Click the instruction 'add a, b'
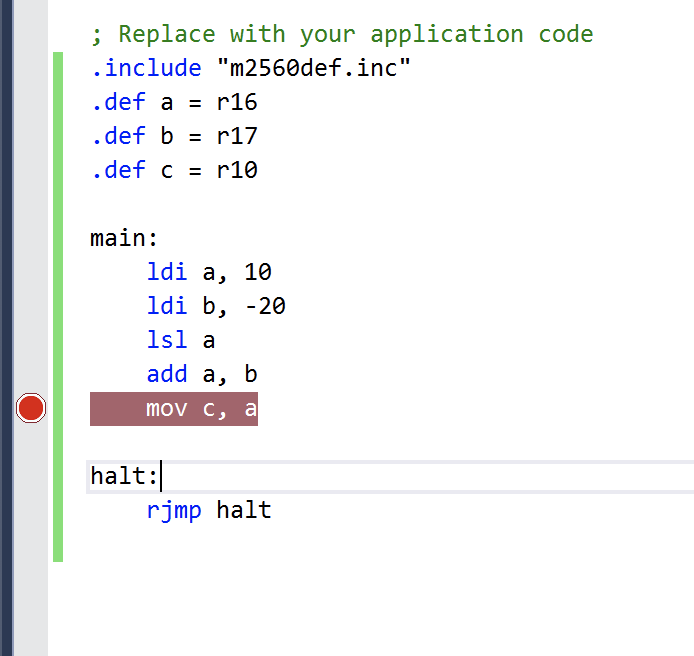The height and width of the screenshot is (656, 694). pyautogui.click(x=202, y=374)
